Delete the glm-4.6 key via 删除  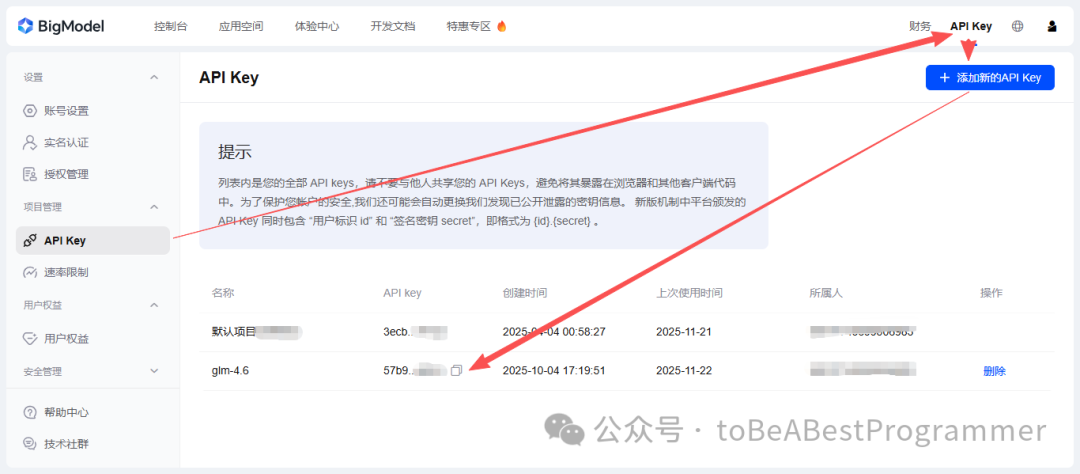coord(995,371)
